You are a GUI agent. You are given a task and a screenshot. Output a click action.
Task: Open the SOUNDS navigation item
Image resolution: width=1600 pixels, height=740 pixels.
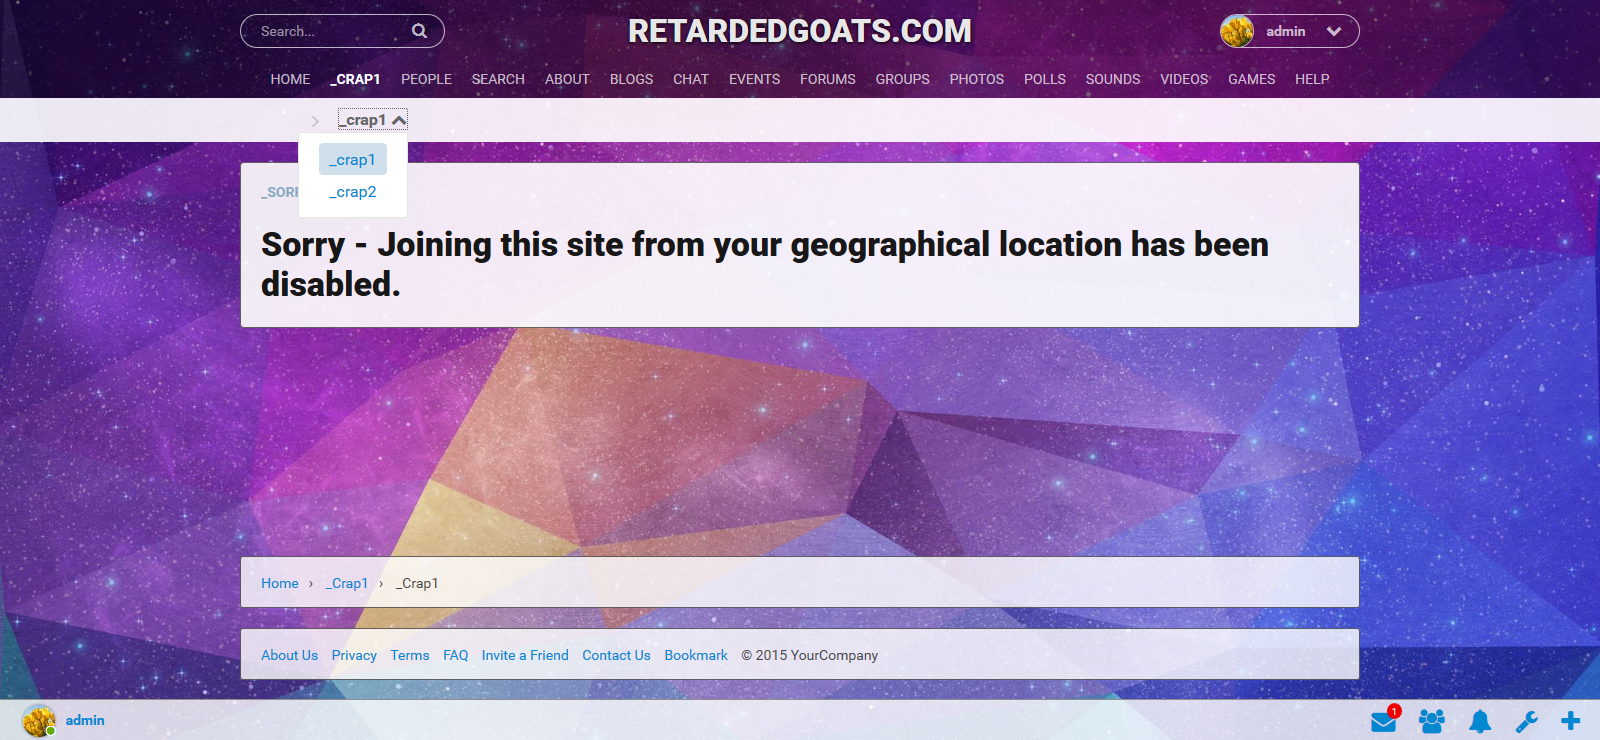click(1113, 79)
